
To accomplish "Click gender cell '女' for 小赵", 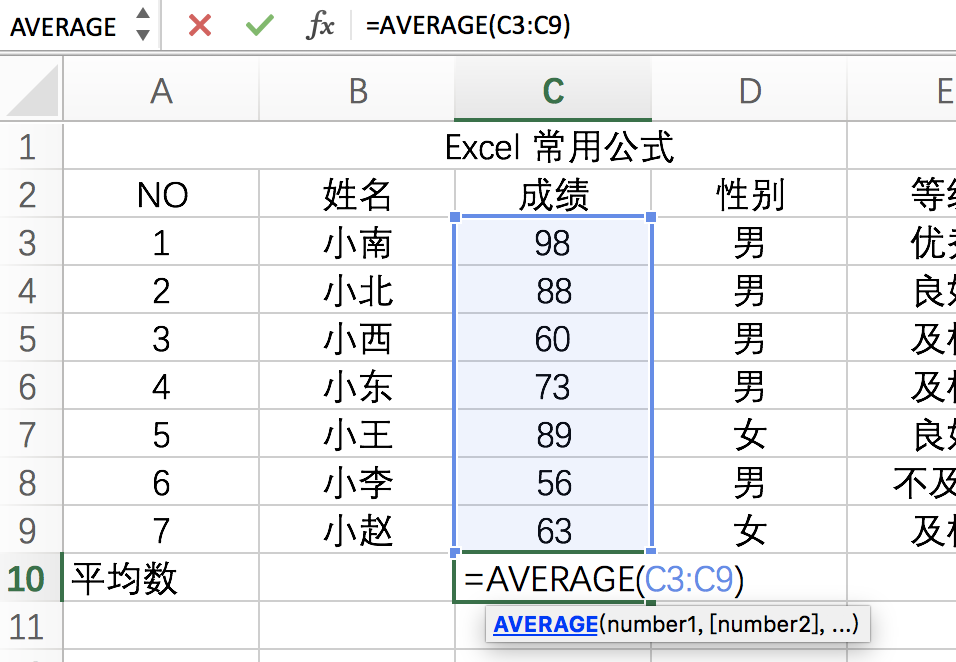I will click(749, 530).
